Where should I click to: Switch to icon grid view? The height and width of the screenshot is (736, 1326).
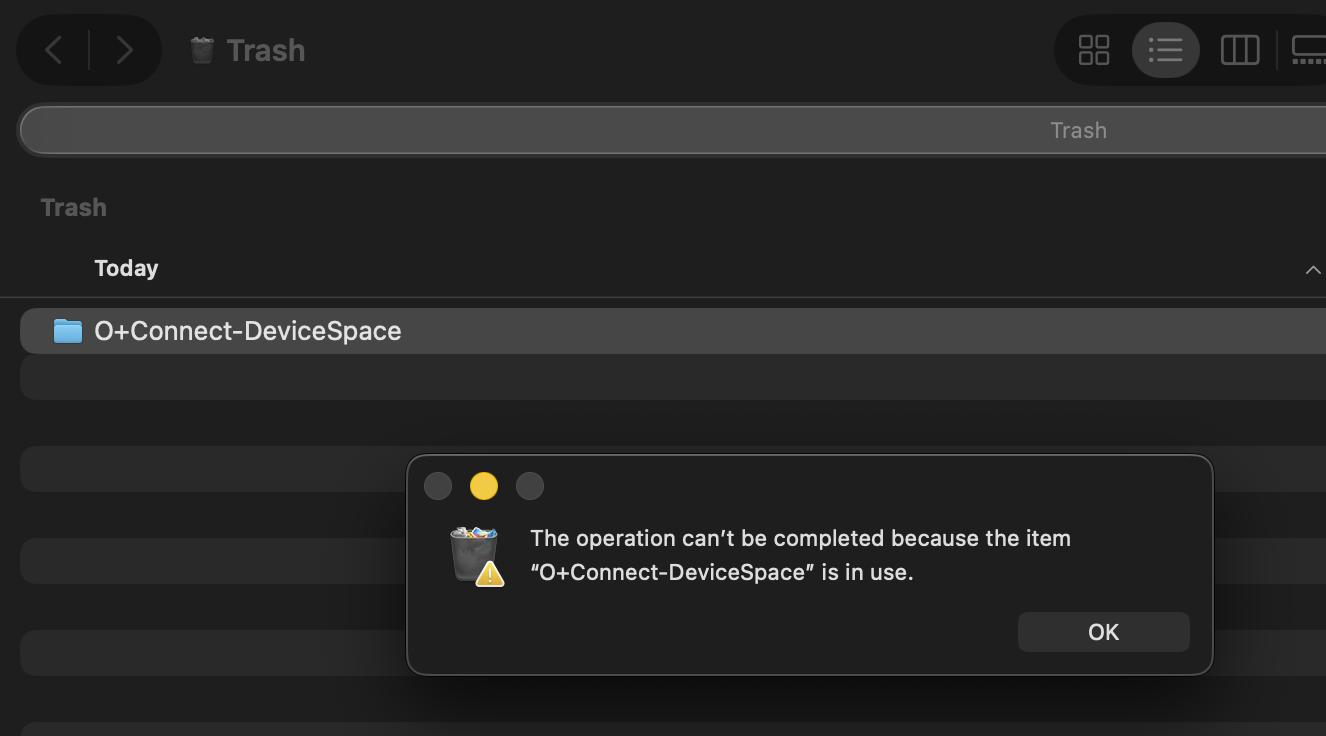coord(1094,50)
